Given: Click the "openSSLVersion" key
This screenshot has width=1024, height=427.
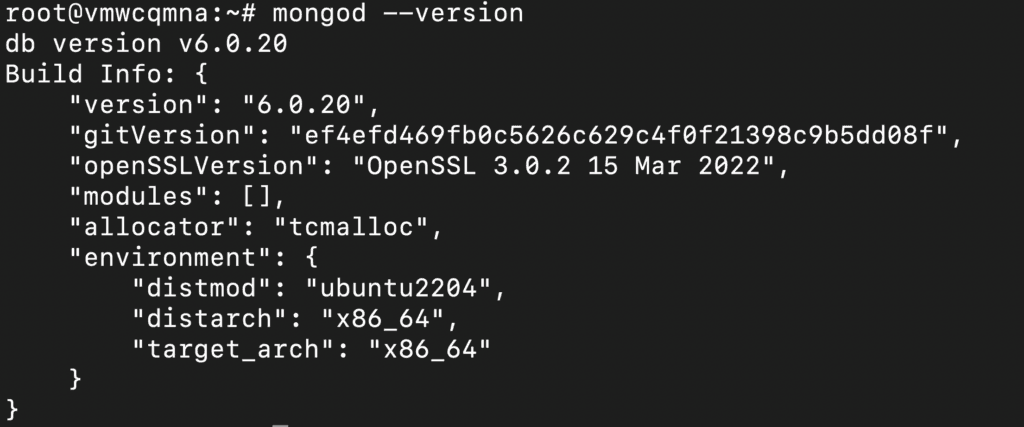Looking at the screenshot, I should click(x=198, y=165).
